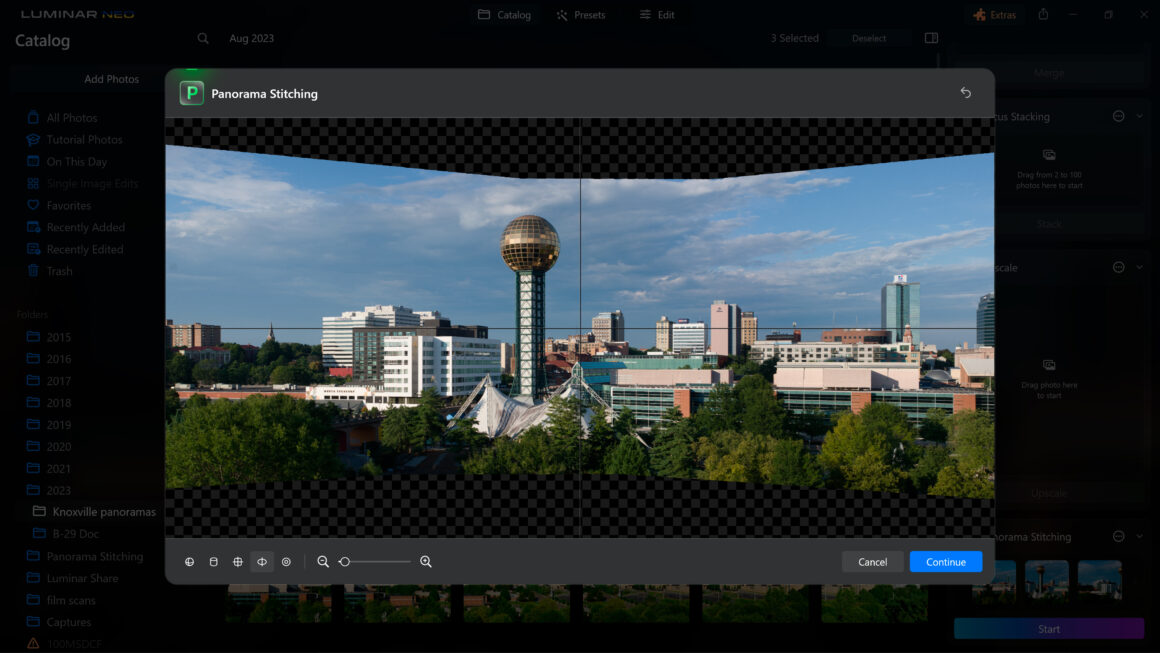The width and height of the screenshot is (1160, 653).
Task: Open the Extras menu
Action: click(x=995, y=15)
